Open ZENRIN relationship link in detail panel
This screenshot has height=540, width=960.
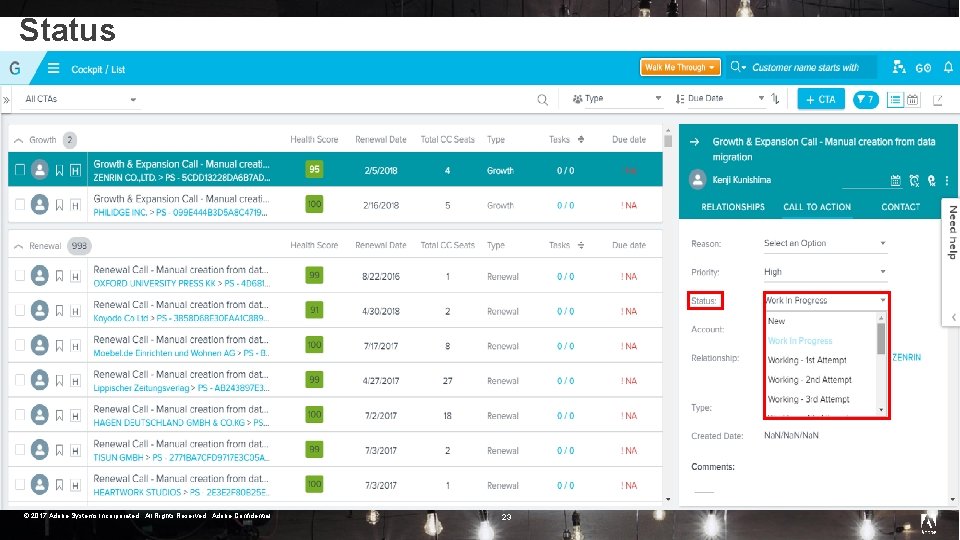click(906, 358)
